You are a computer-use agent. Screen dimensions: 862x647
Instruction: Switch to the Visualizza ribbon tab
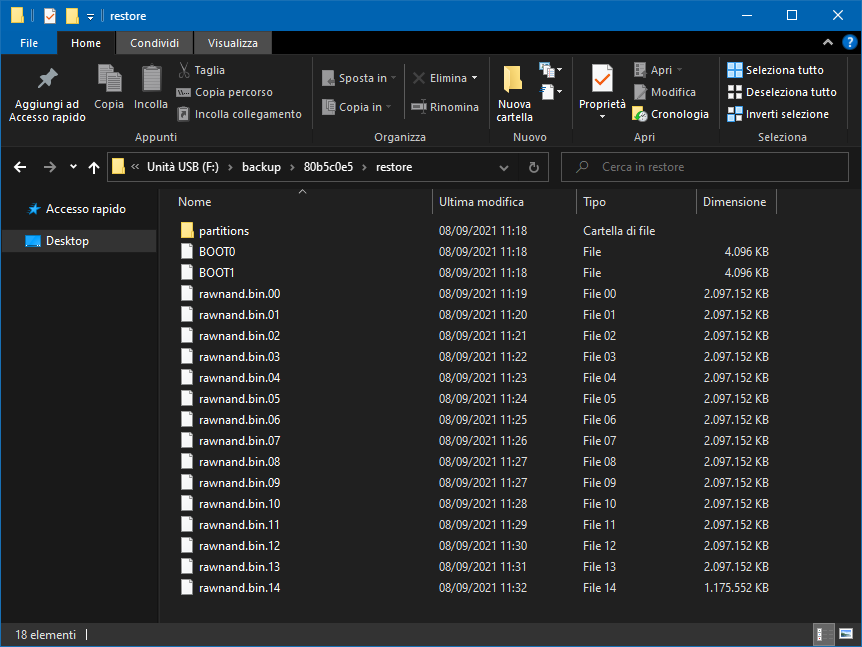(x=232, y=43)
